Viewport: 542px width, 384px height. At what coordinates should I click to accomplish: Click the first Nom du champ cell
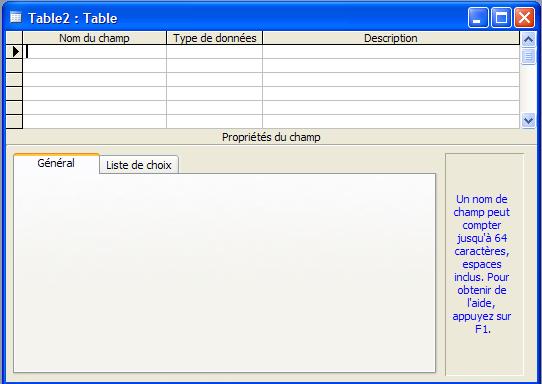tap(95, 52)
